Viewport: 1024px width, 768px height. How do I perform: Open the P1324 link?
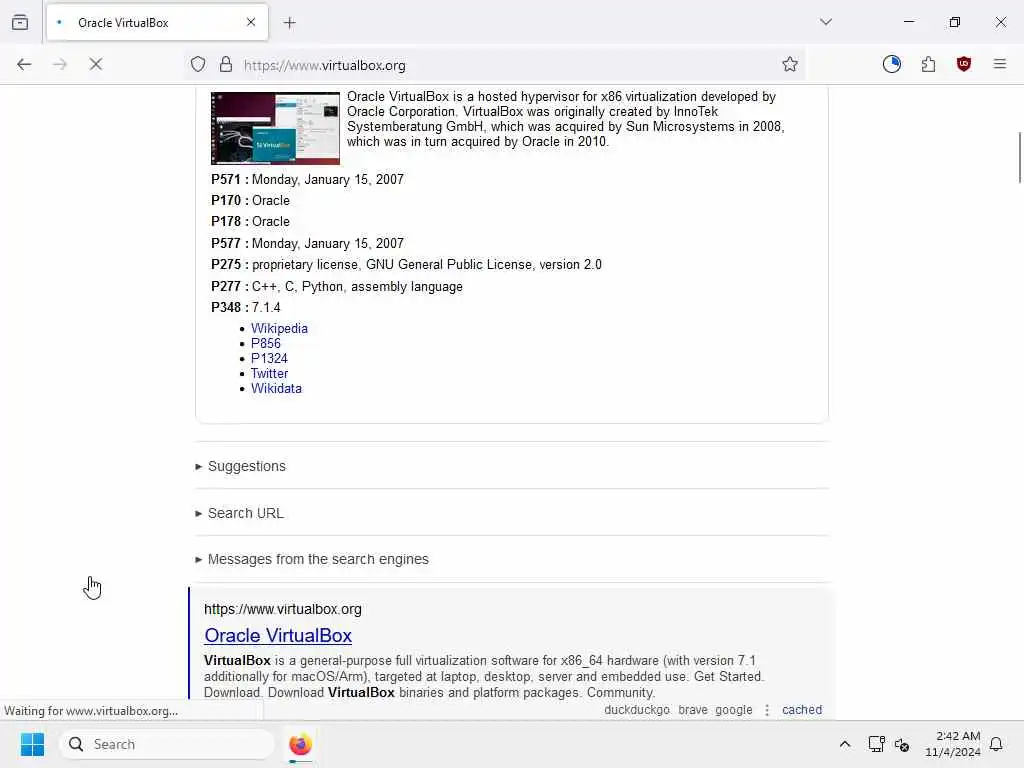click(269, 359)
